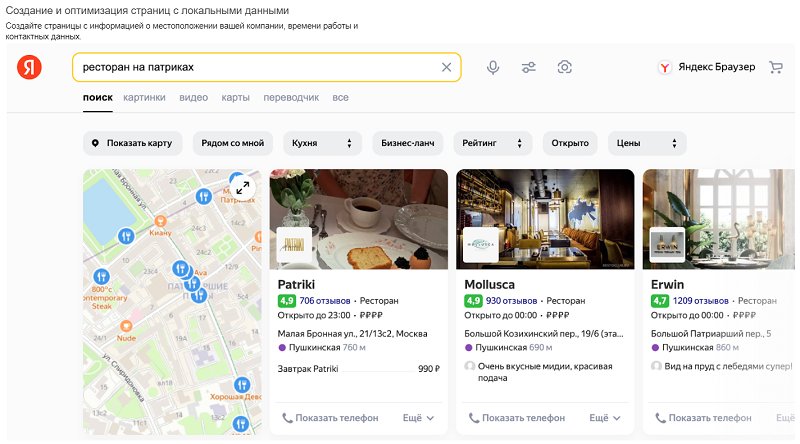Click the Пушкинская metro dot in the Patriki card
This screenshot has height=444, width=800.
click(282, 348)
